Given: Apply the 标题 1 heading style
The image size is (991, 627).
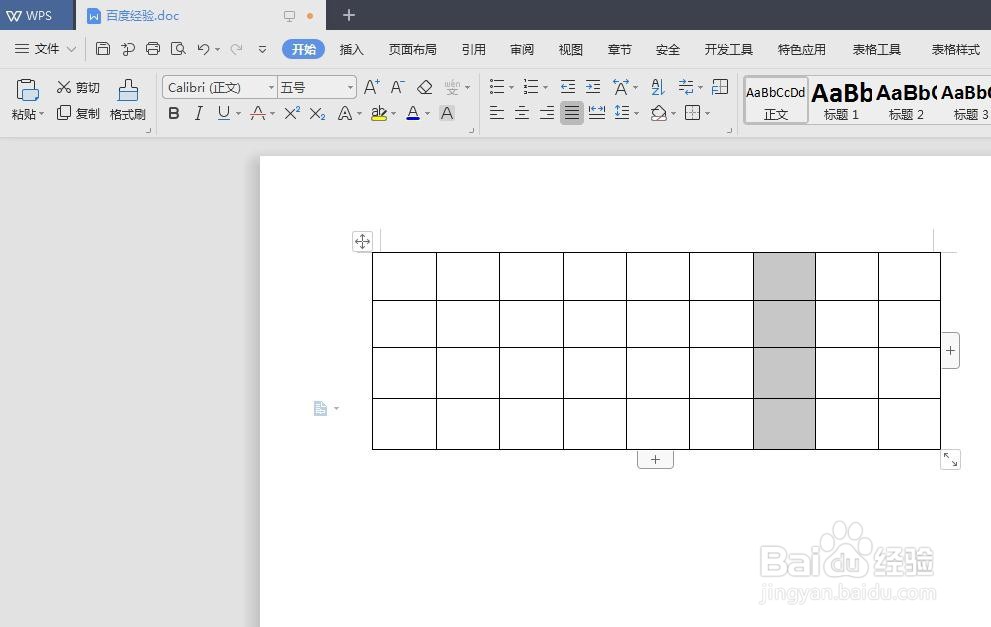Looking at the screenshot, I should click(x=841, y=101).
